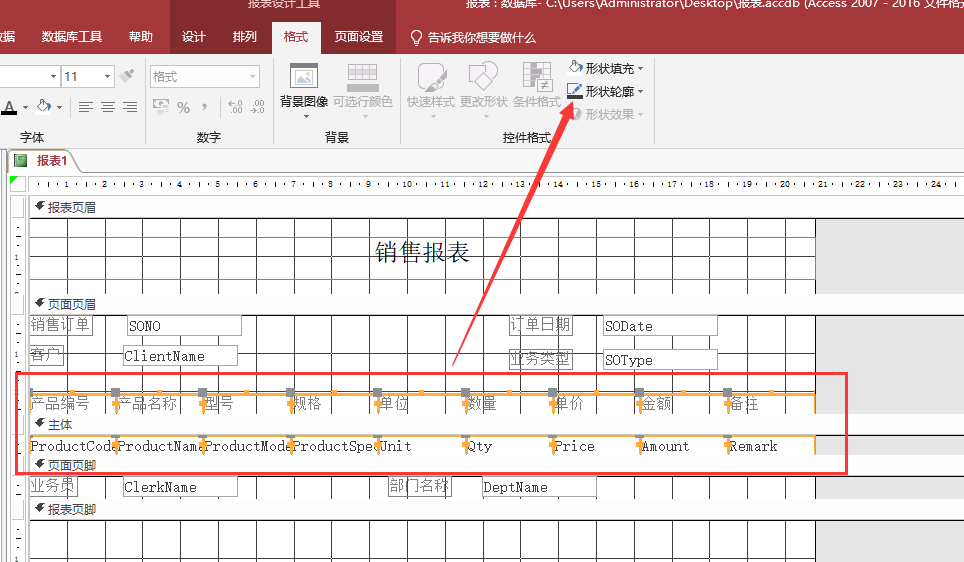
Task: Open the Help tab
Action: tap(141, 37)
